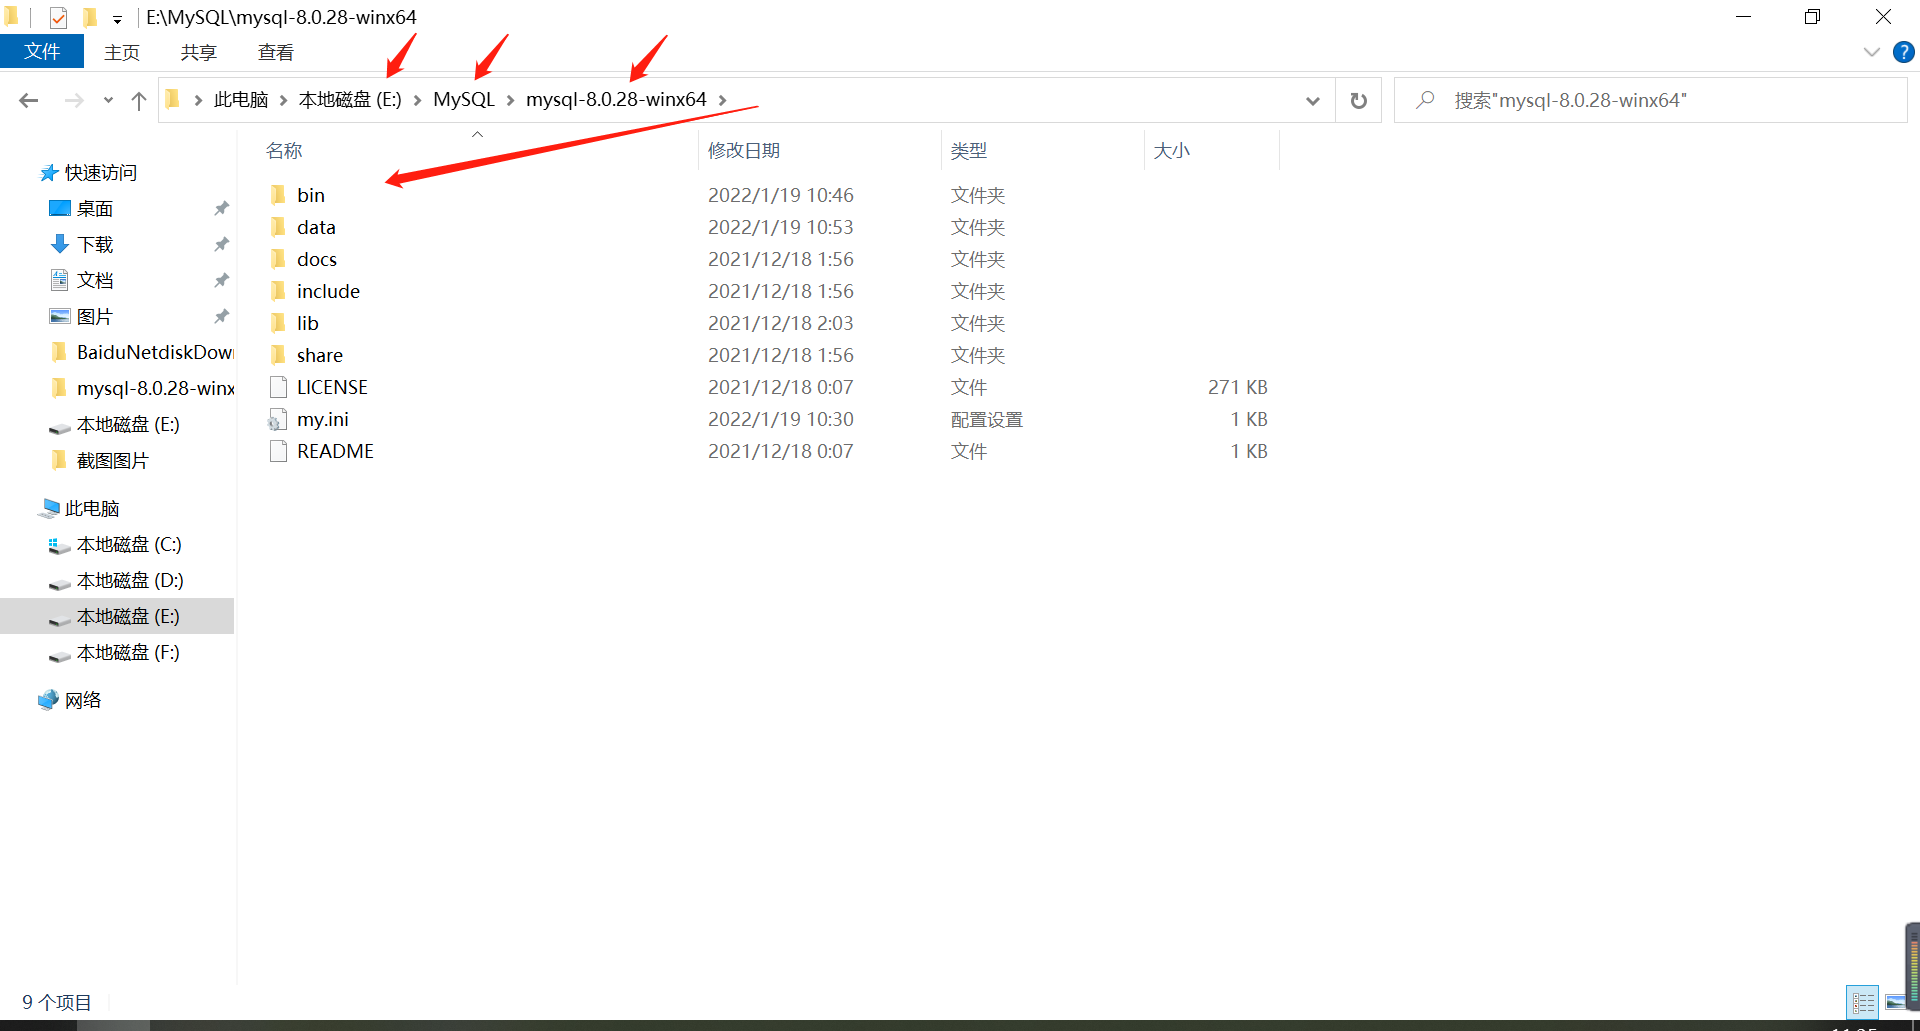The image size is (1920, 1031).
Task: Select the include folder icon
Action: 278,291
